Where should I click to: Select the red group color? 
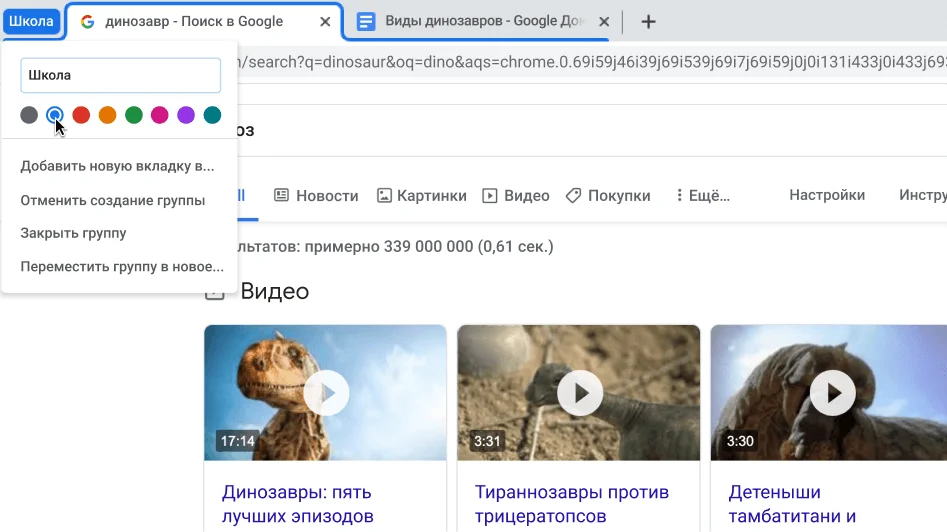81,115
